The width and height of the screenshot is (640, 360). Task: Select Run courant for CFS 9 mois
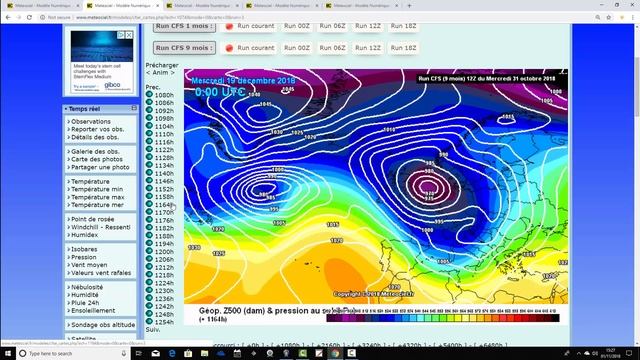tap(251, 48)
